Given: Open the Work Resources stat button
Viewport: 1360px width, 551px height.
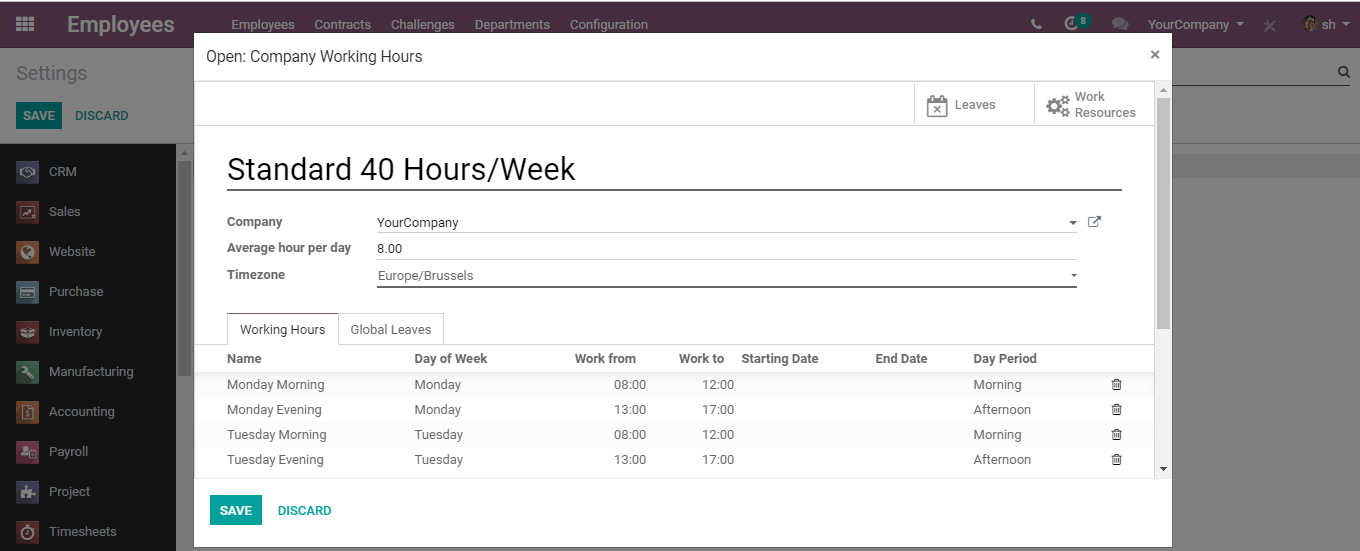Looking at the screenshot, I should 1094,104.
